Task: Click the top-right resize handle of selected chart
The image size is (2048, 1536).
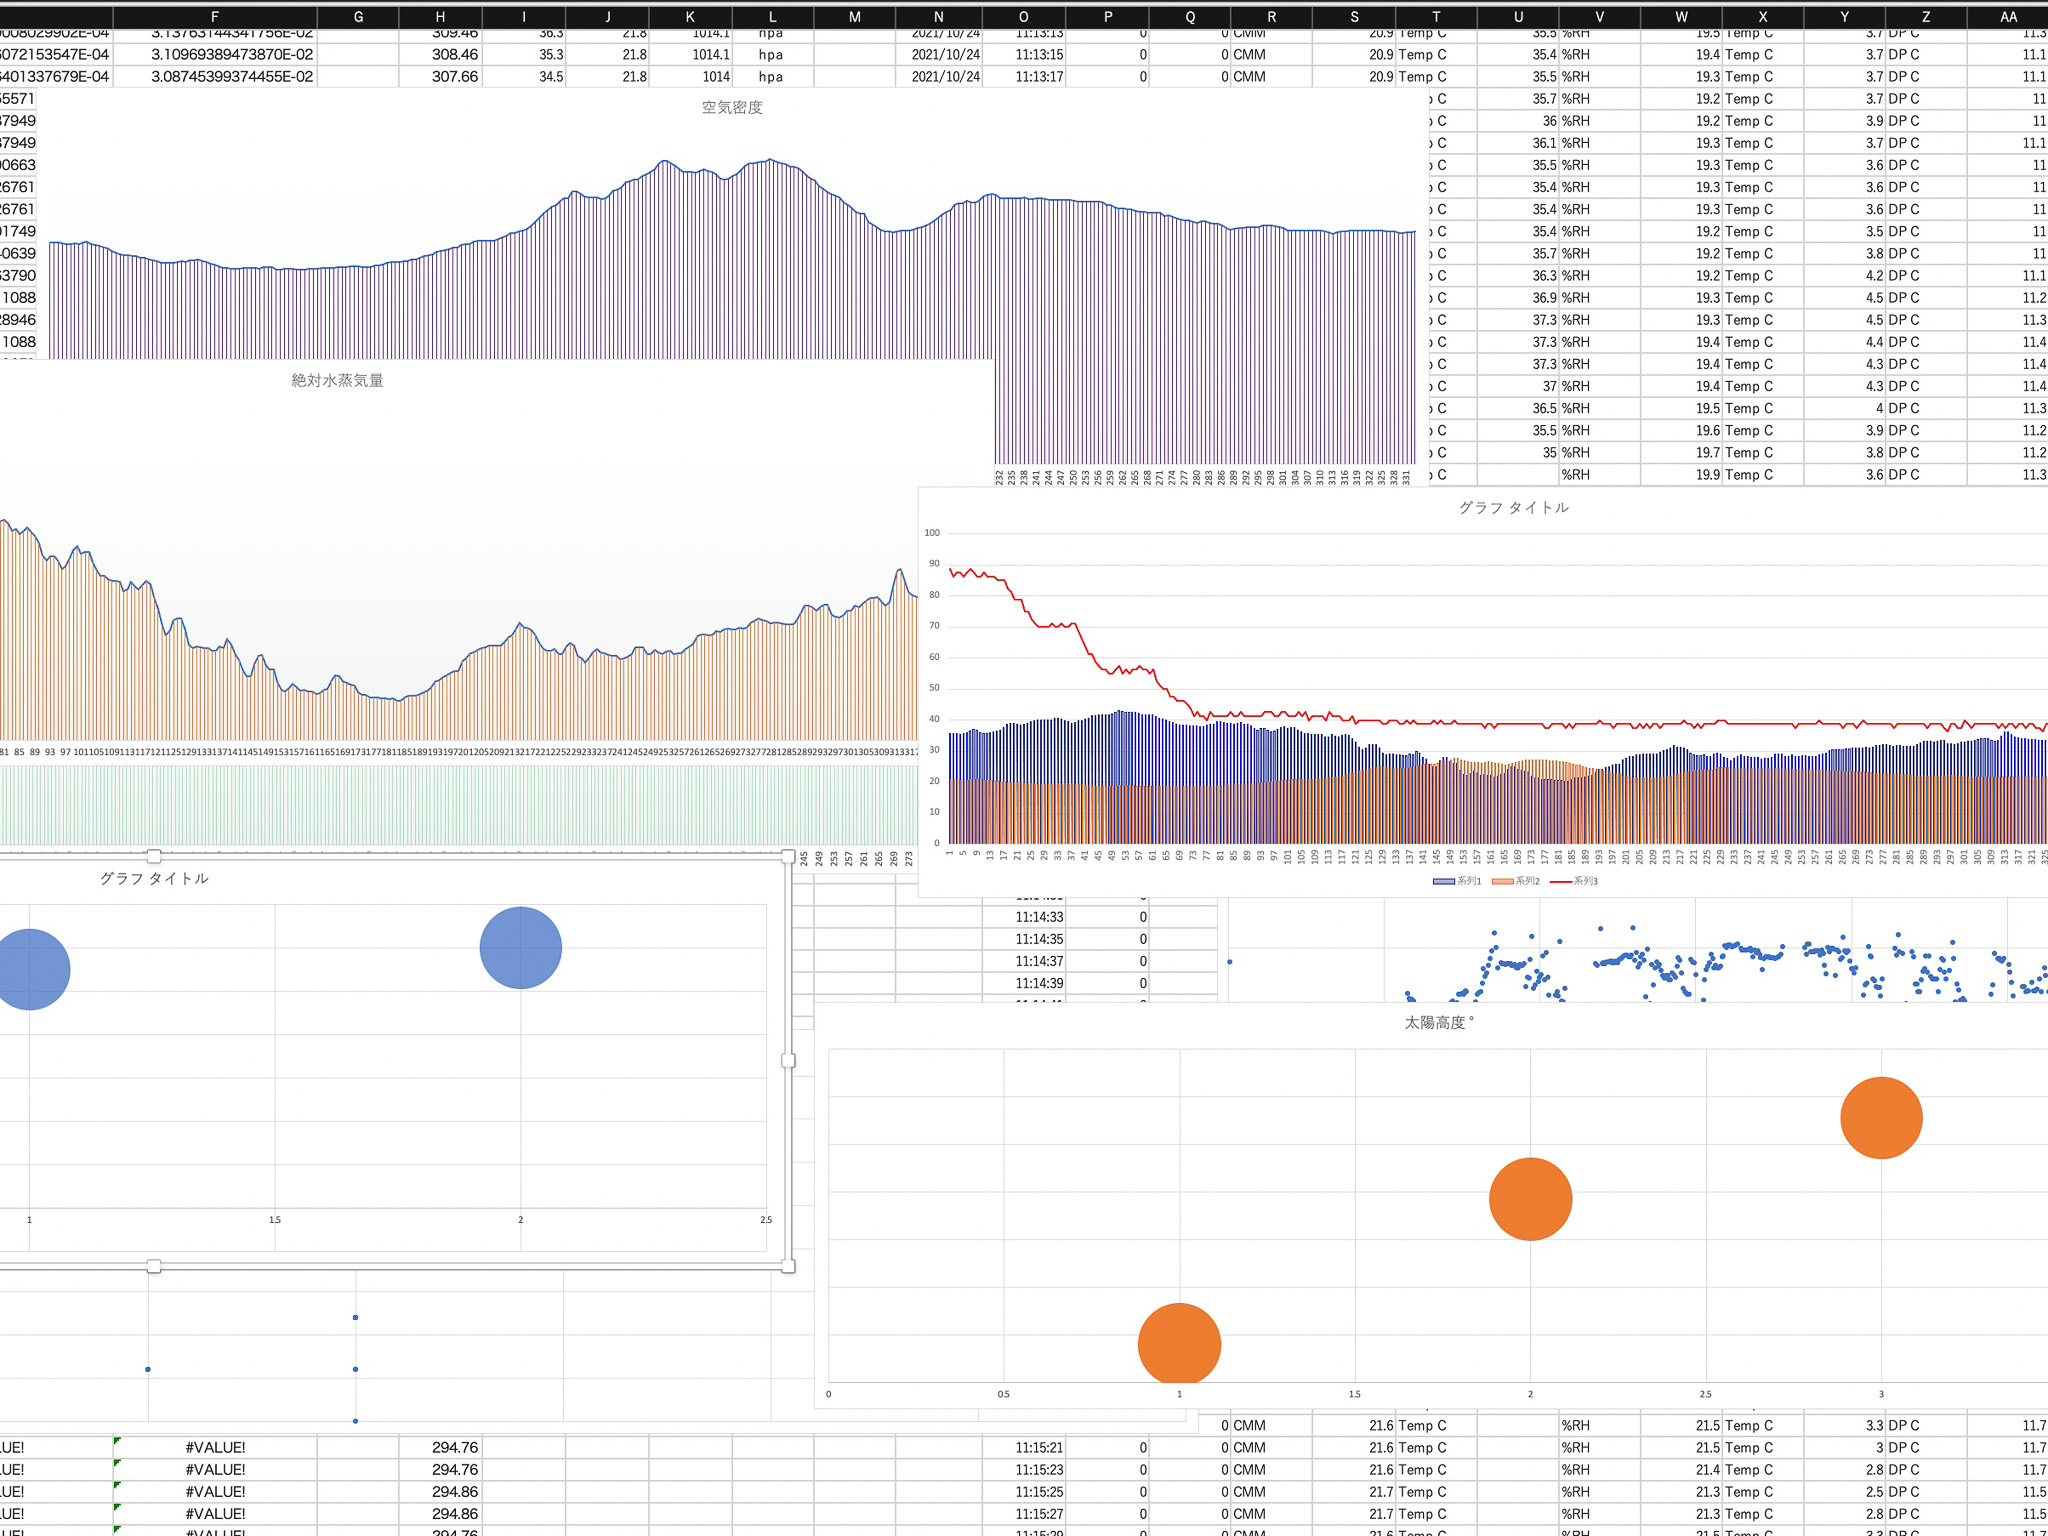Action: point(788,857)
